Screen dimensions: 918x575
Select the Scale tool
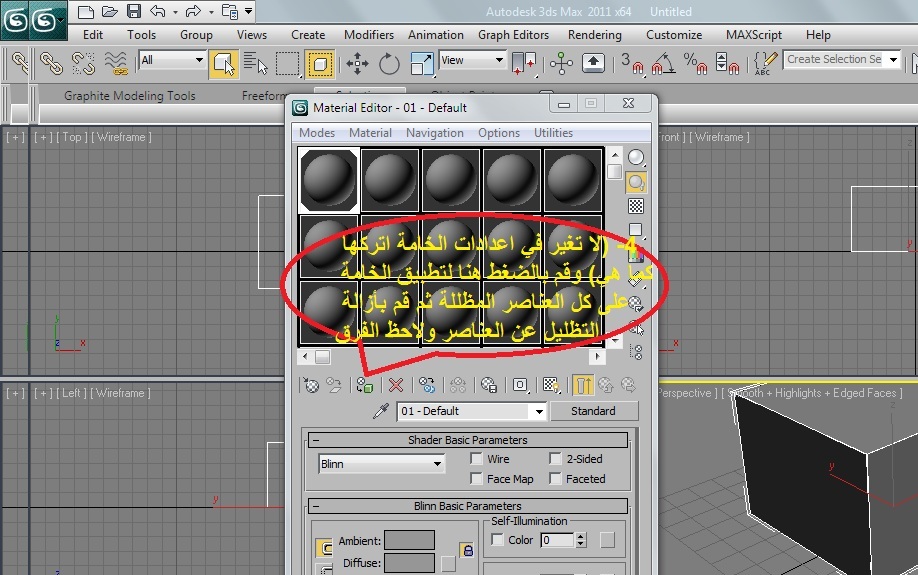click(x=422, y=63)
